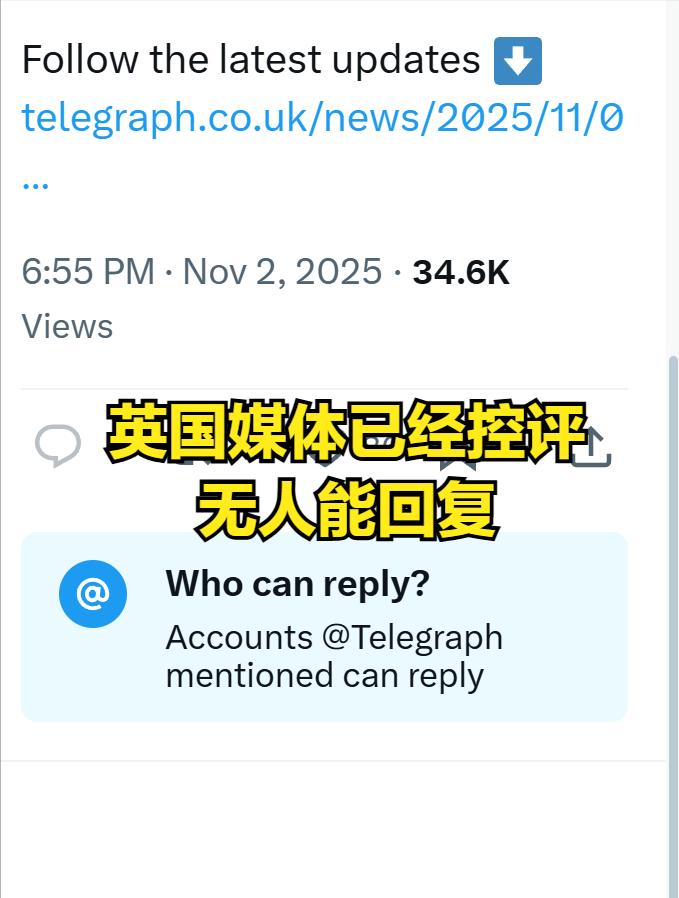Click the Views label
Viewport: 679px width, 898px height.
67,327
